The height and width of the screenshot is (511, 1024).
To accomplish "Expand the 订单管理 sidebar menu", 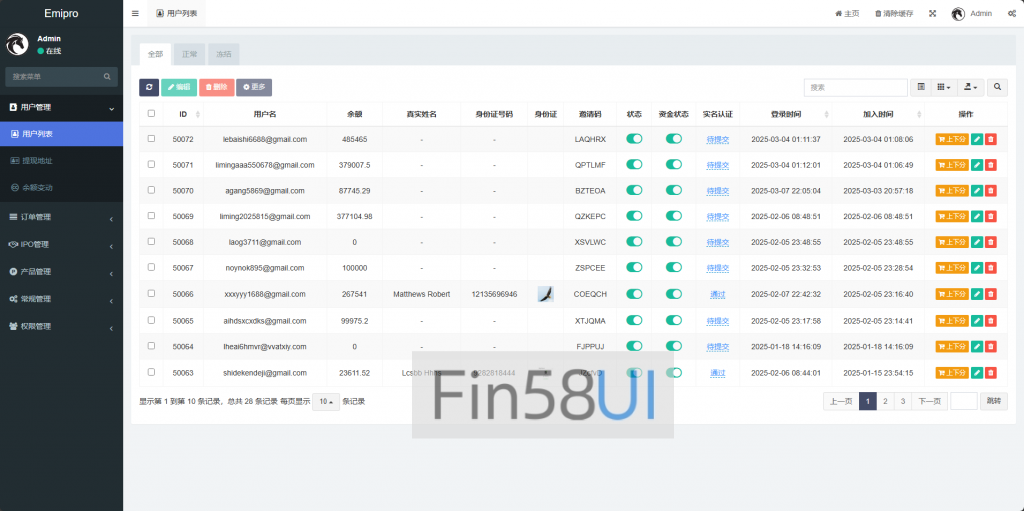I will coord(60,217).
